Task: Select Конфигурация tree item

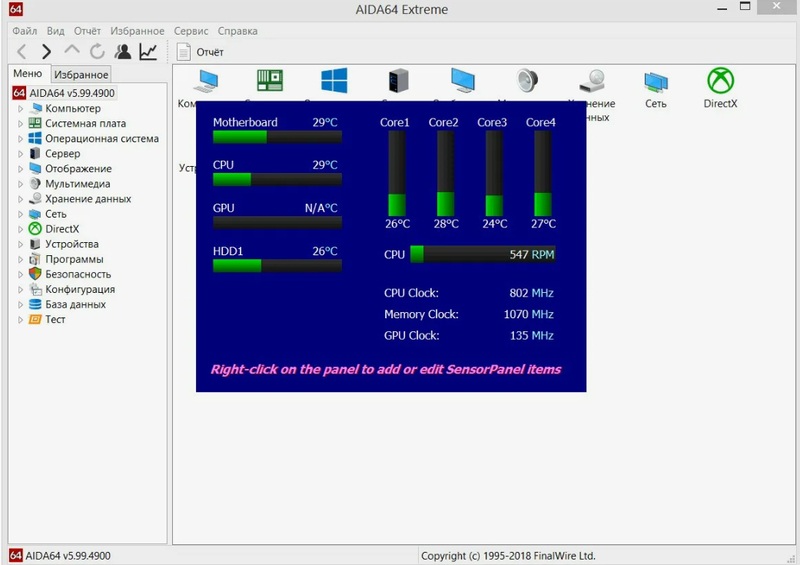Action: coord(80,289)
